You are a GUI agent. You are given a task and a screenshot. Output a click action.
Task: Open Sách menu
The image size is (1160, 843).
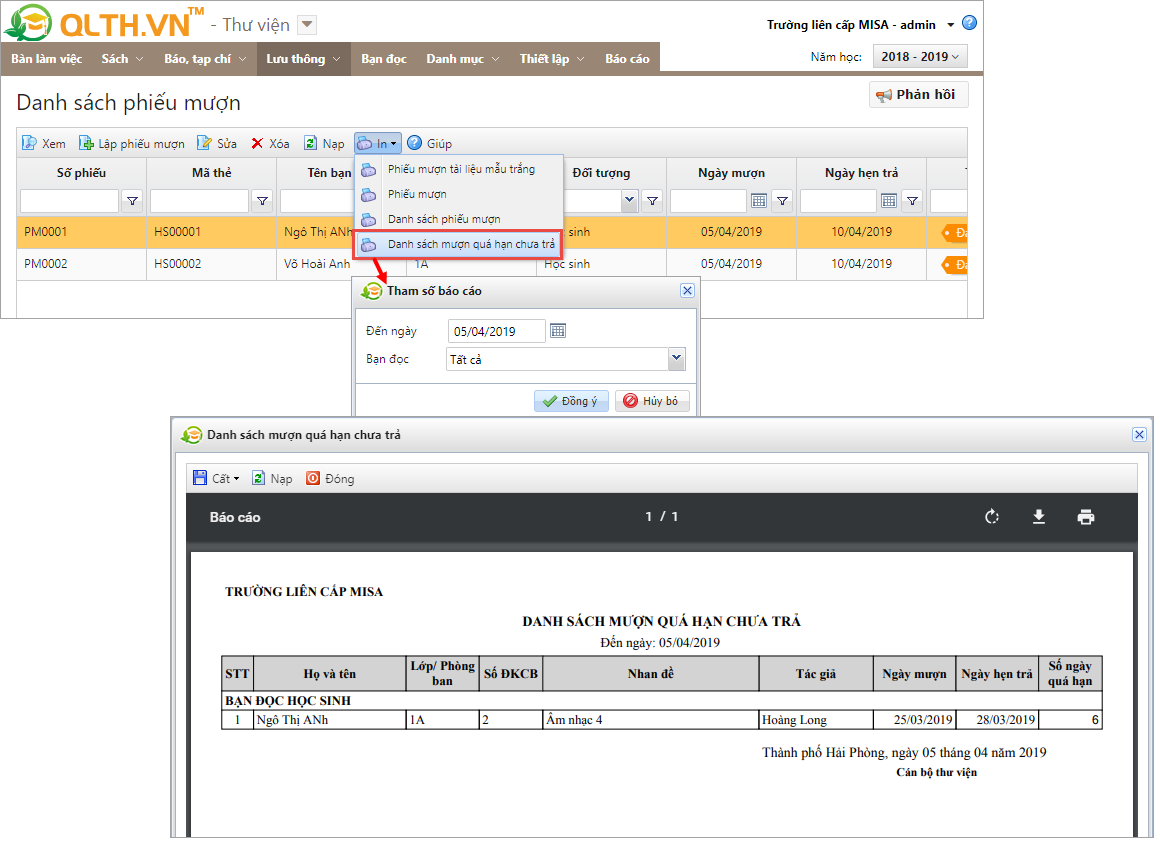tap(123, 58)
